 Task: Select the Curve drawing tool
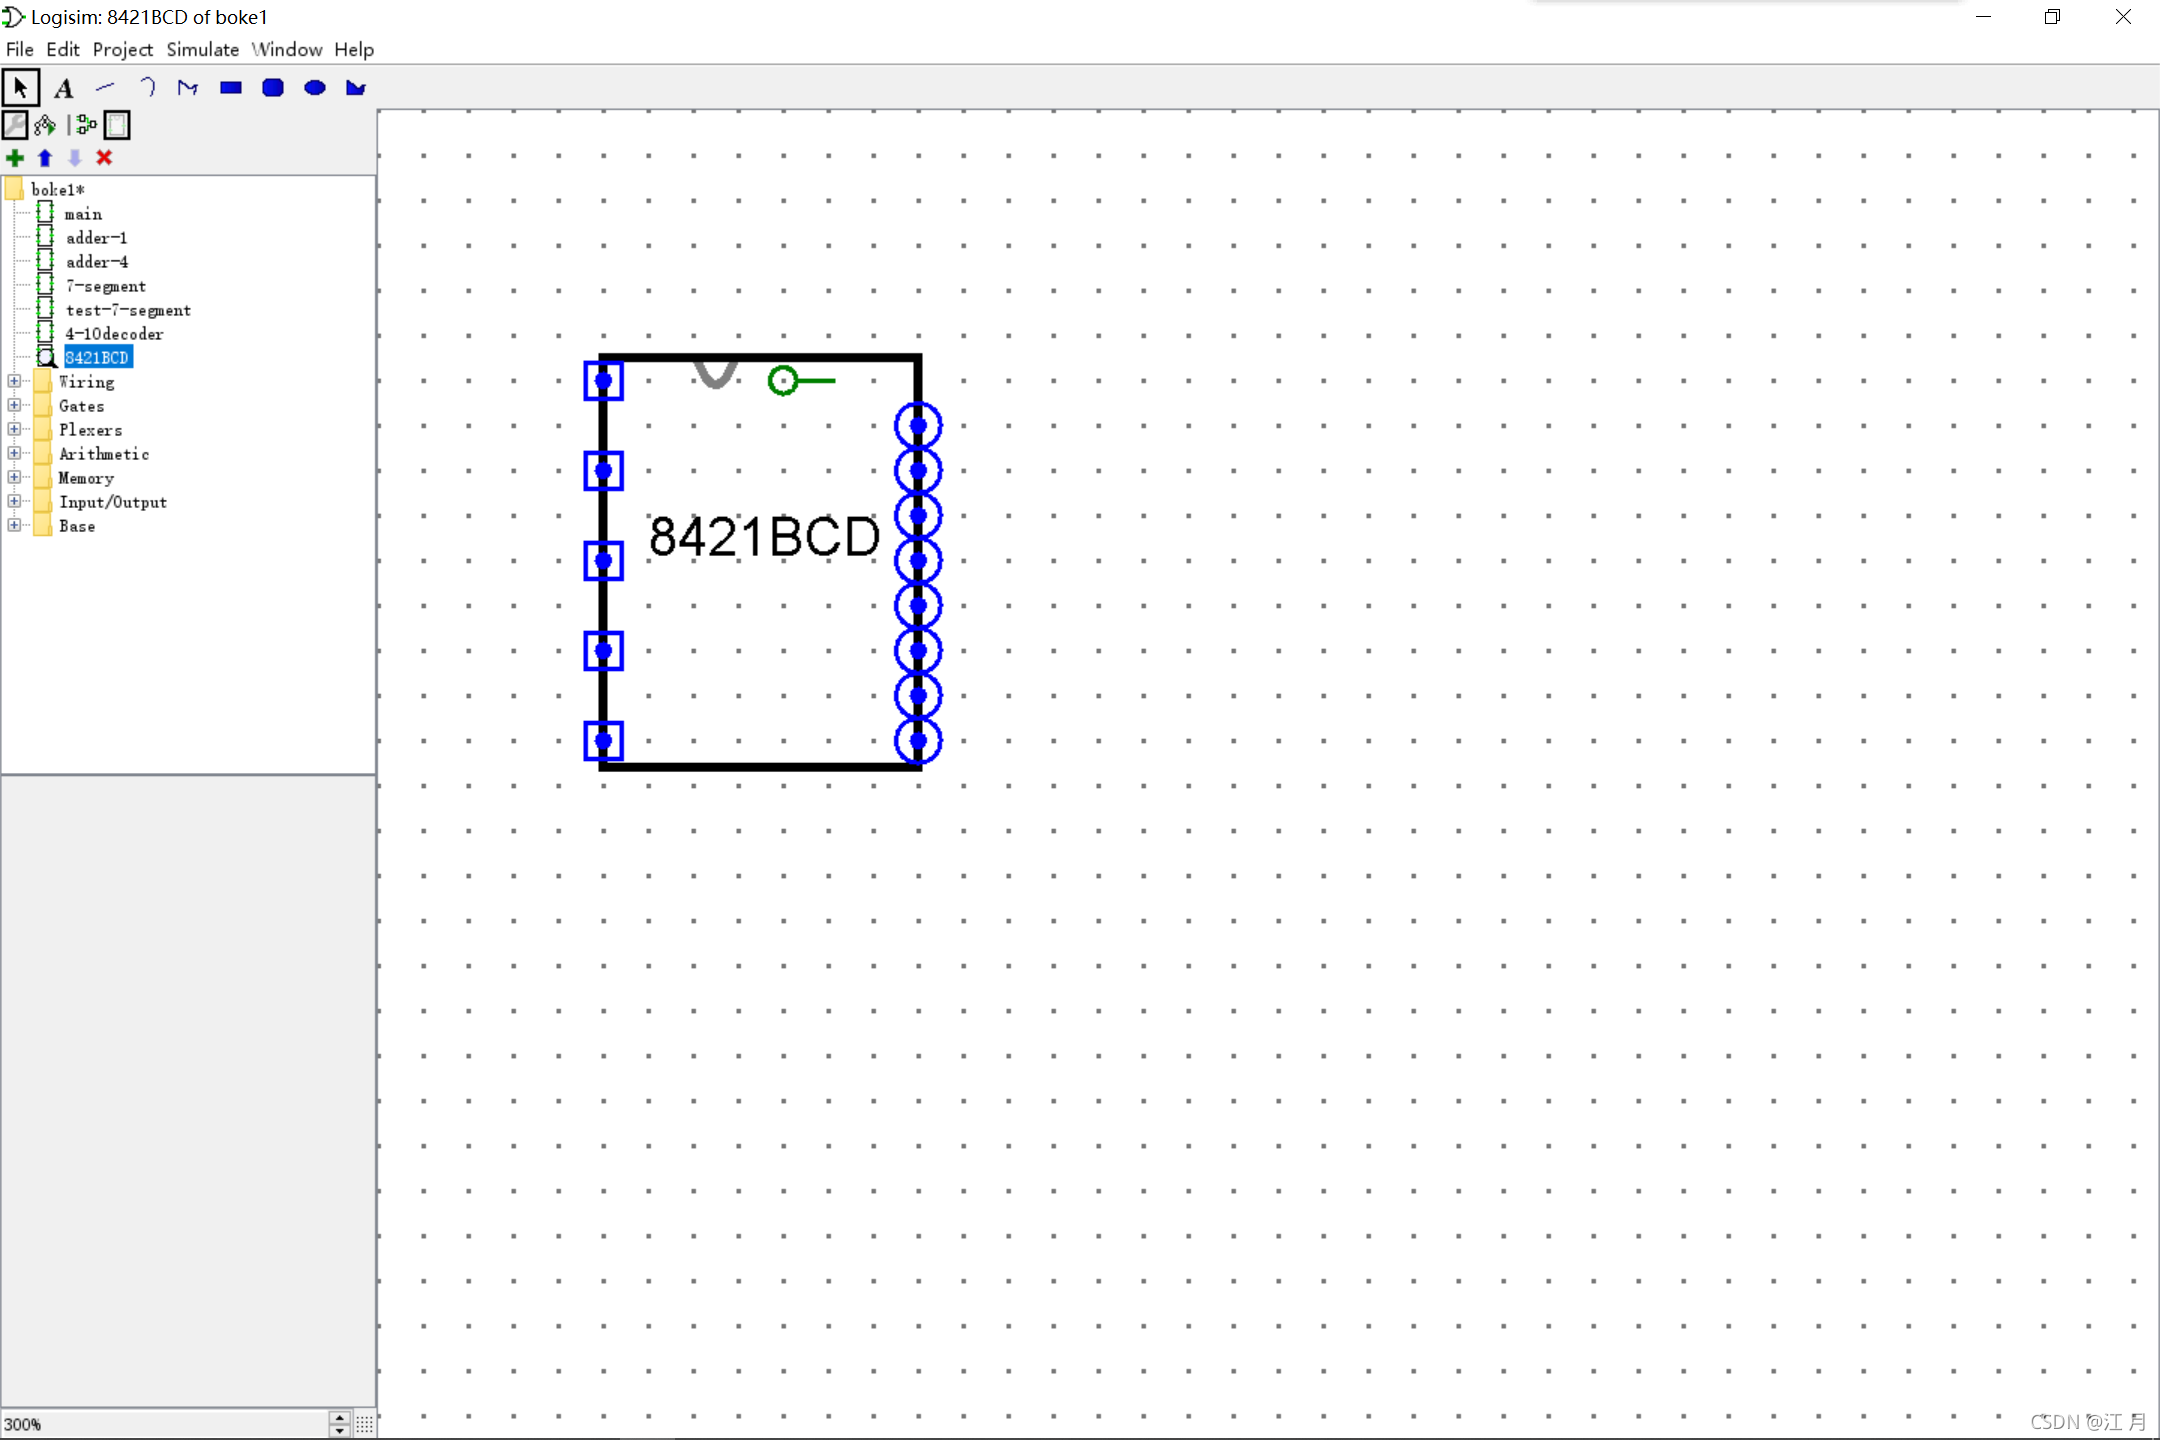[x=147, y=88]
